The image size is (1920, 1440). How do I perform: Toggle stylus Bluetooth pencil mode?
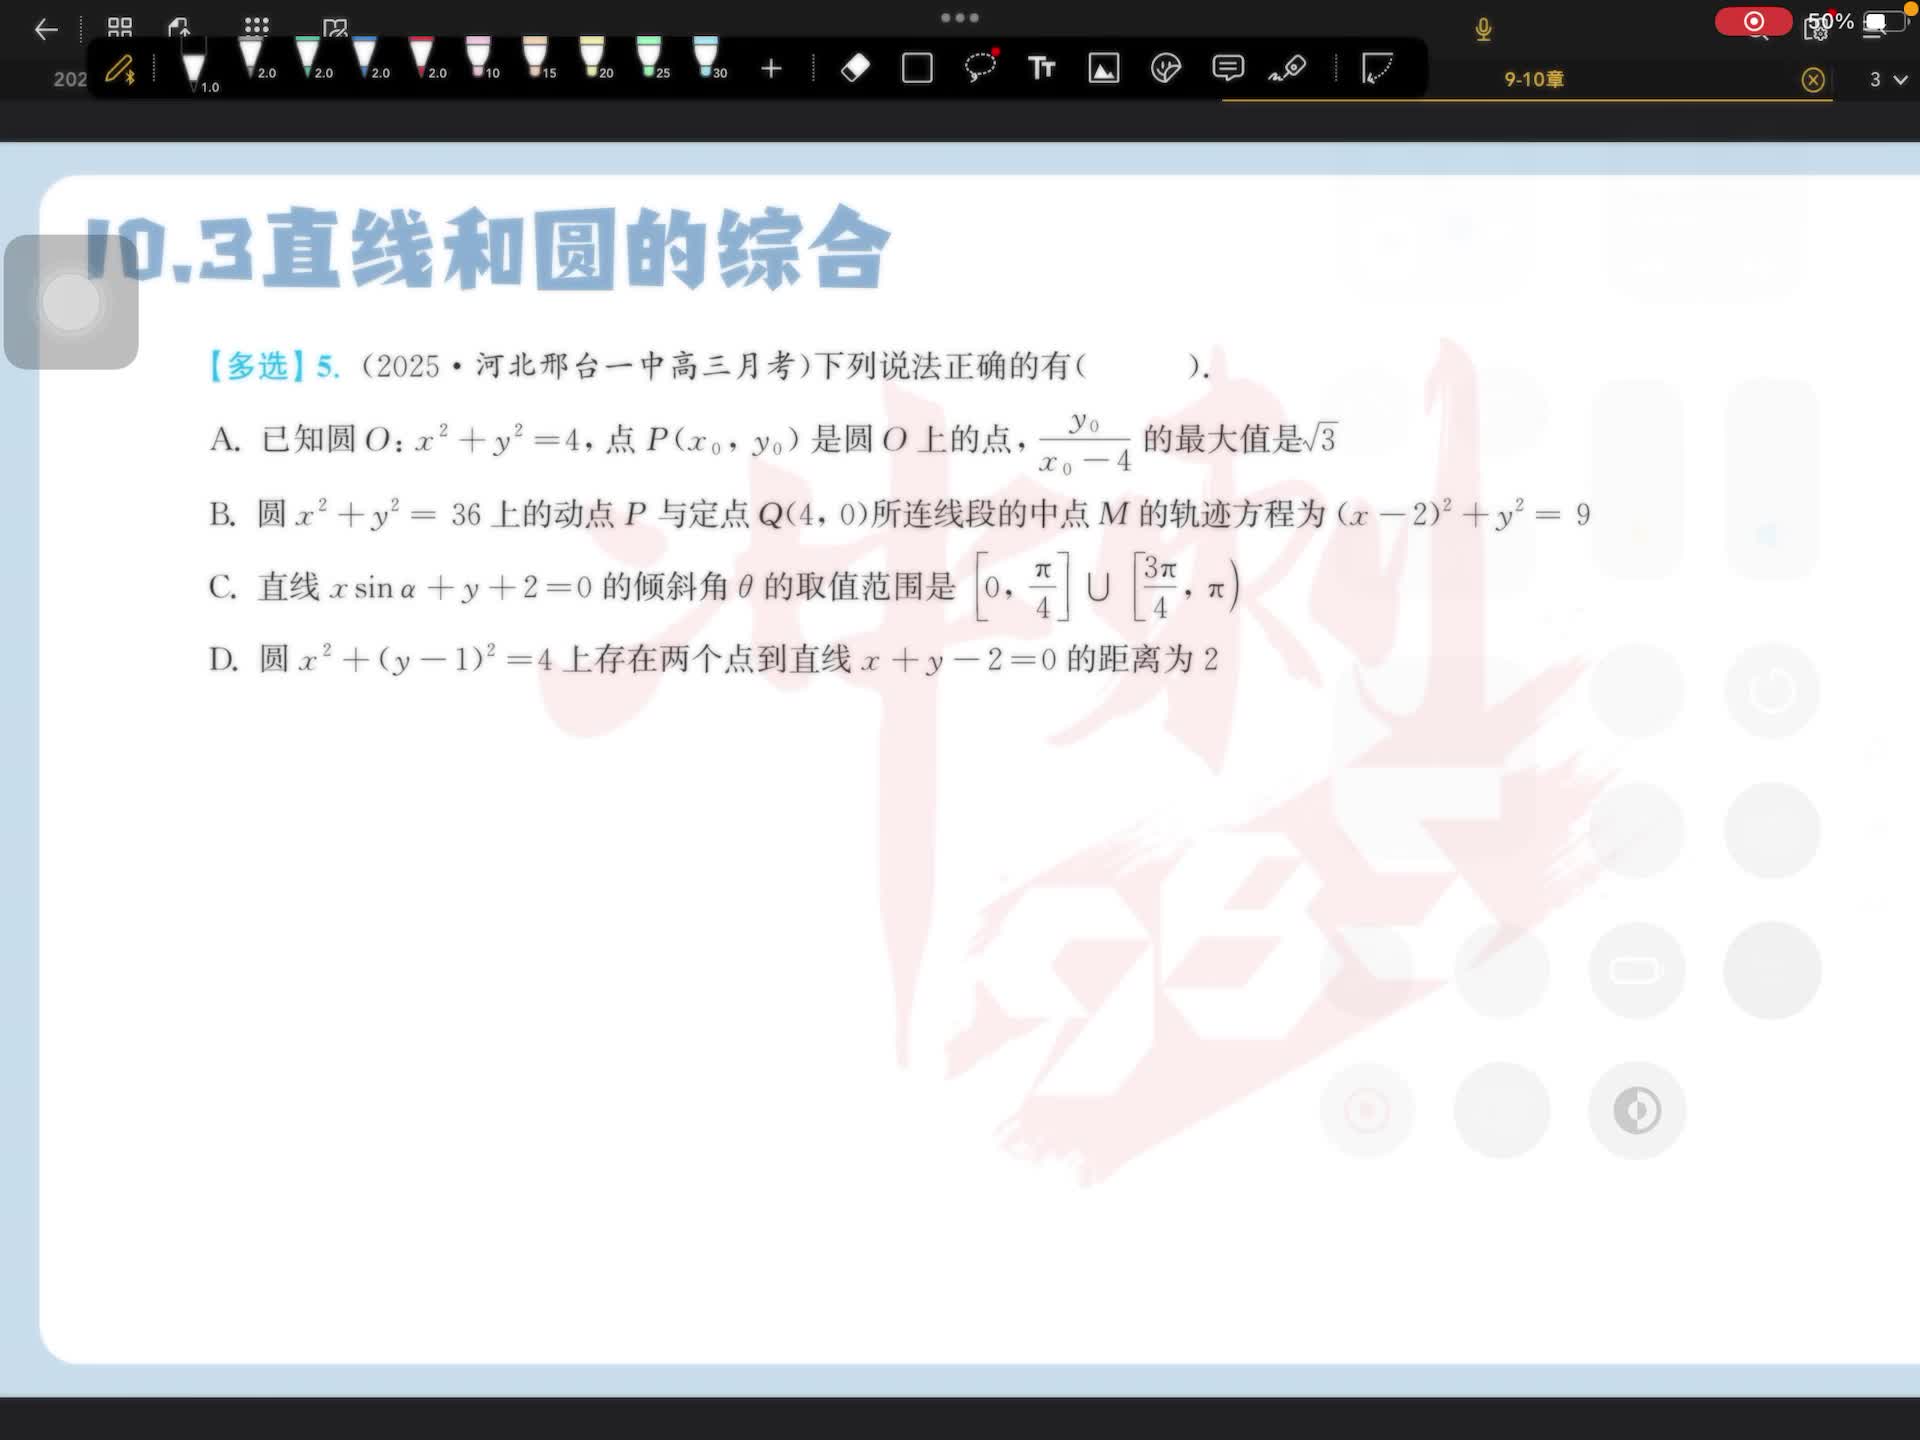(x=120, y=70)
